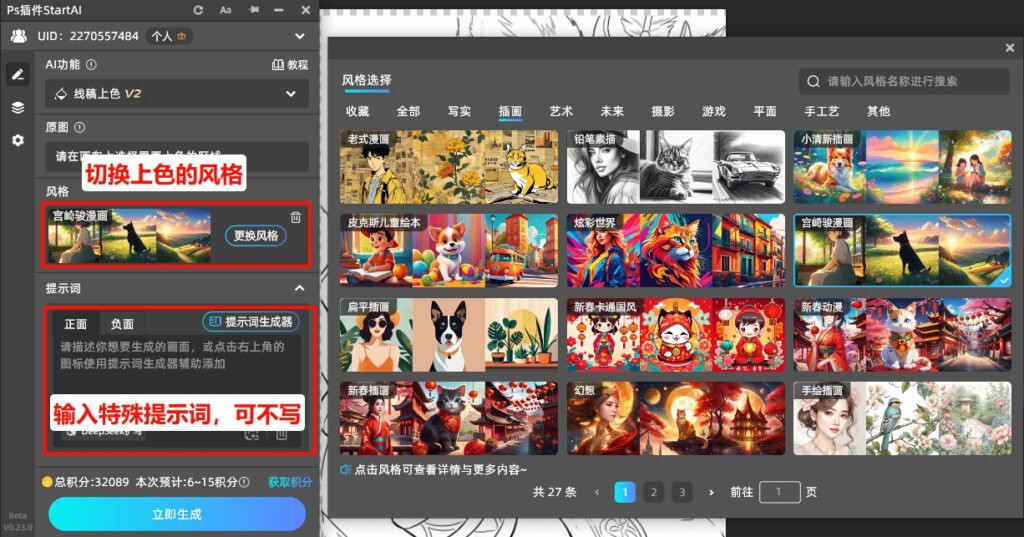This screenshot has width=1024, height=537.
Task: Click the 更换风格 button
Action: click(256, 235)
